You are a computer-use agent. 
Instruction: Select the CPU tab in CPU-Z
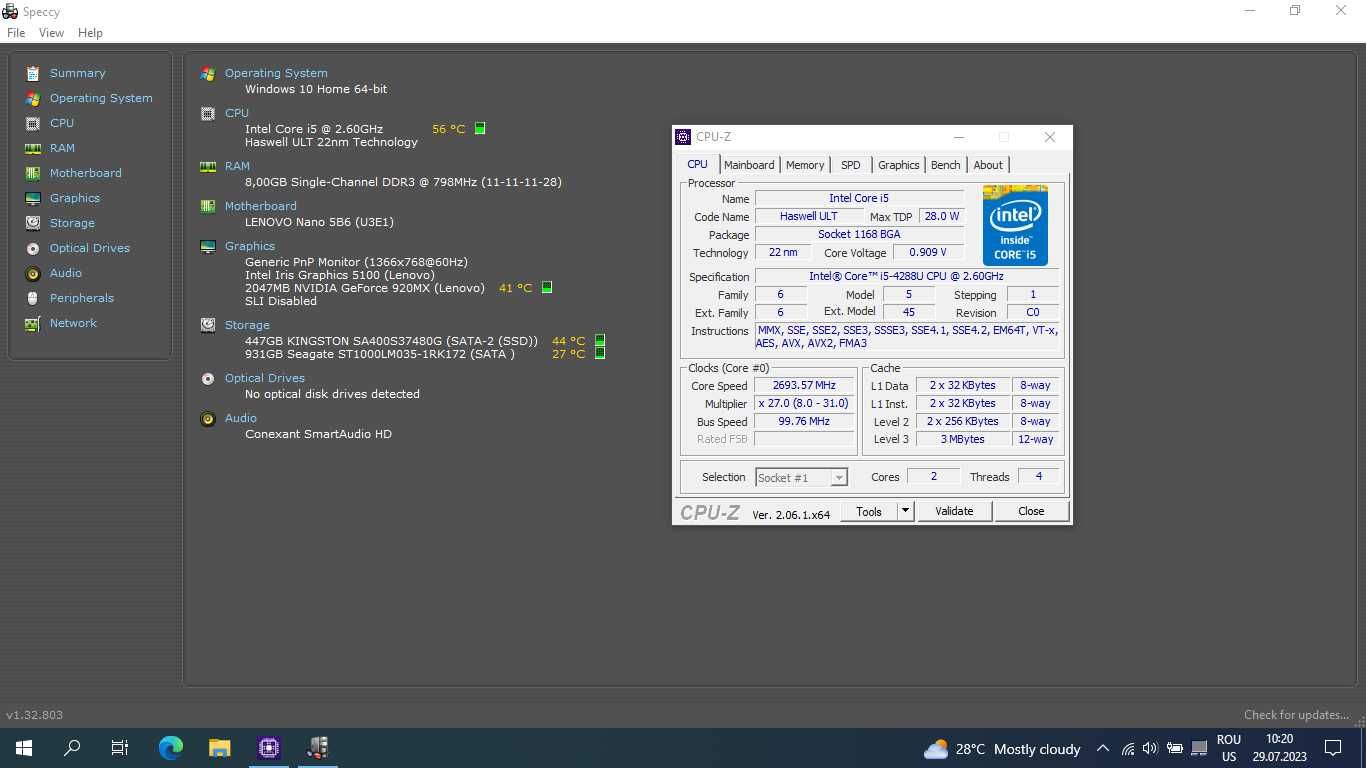pyautogui.click(x=697, y=164)
